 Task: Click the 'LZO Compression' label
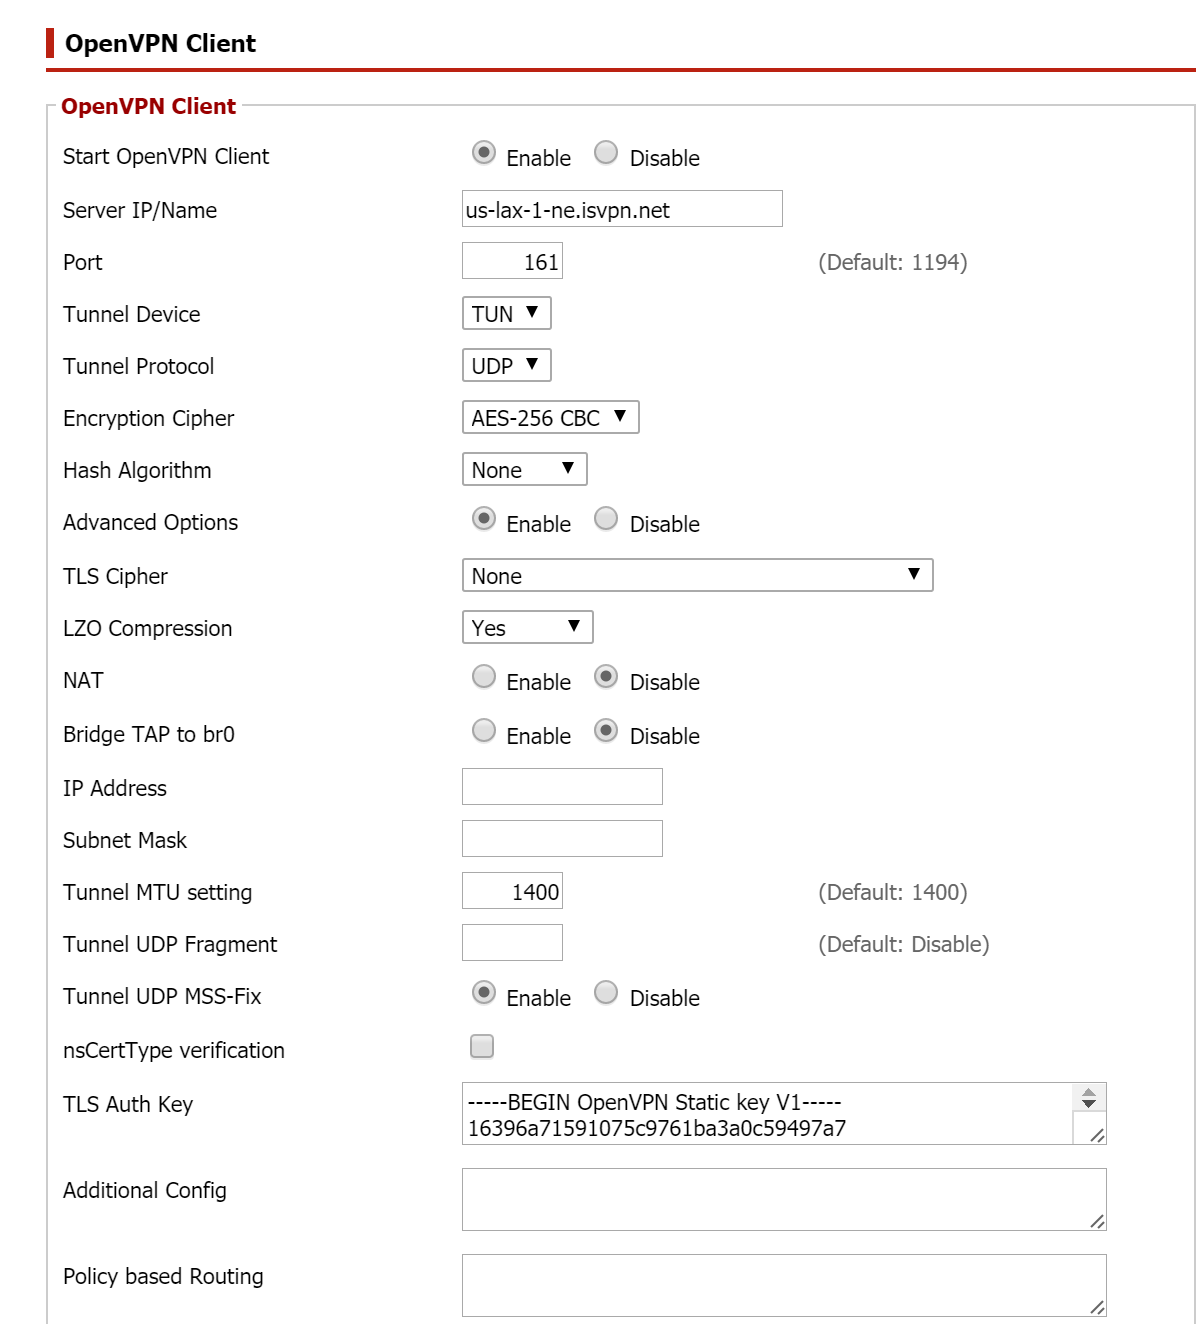click(x=147, y=628)
